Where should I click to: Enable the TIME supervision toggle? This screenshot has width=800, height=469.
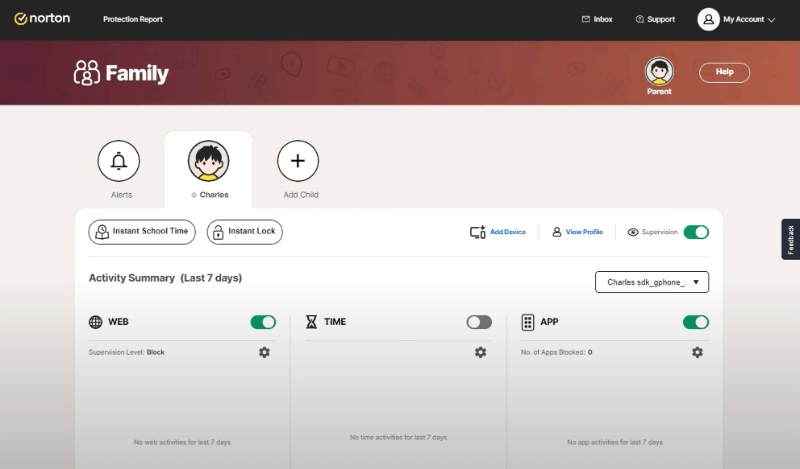(x=479, y=322)
